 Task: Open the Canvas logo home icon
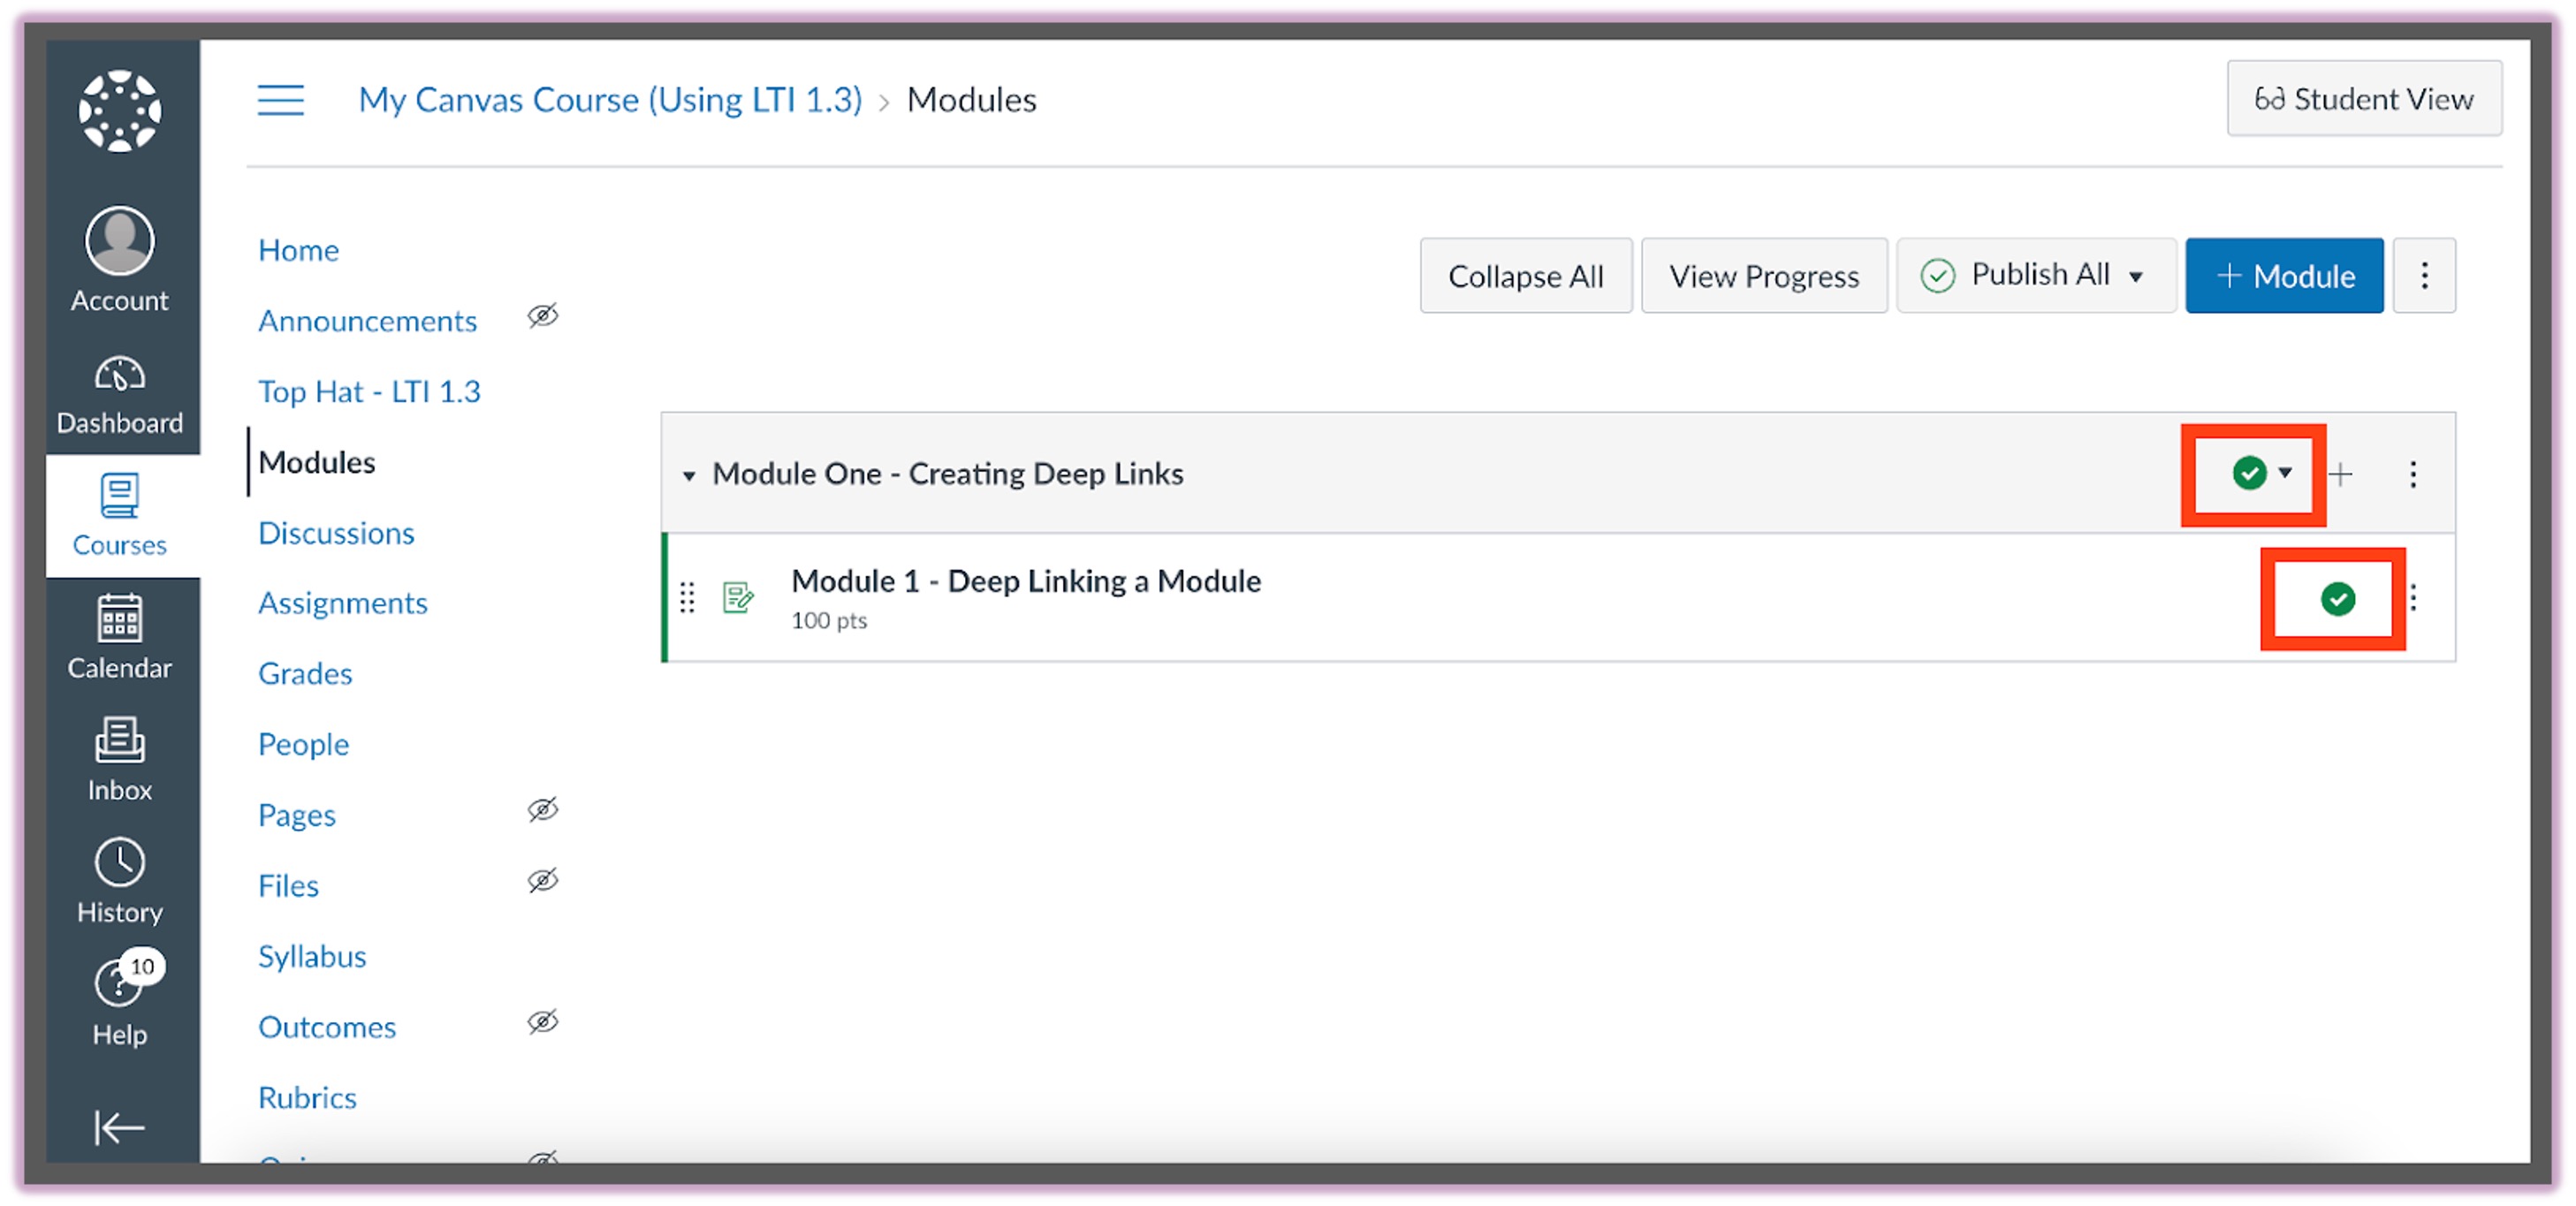120,111
